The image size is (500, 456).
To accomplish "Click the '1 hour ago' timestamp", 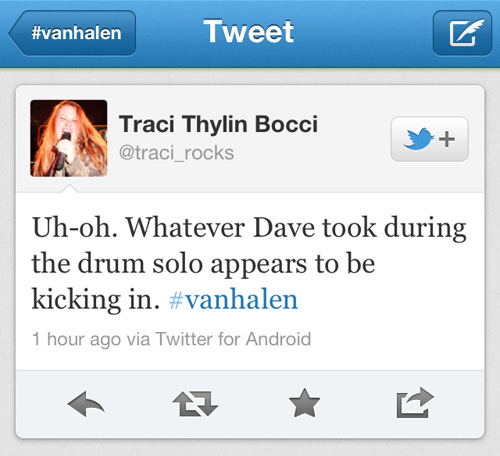I will 76,339.
